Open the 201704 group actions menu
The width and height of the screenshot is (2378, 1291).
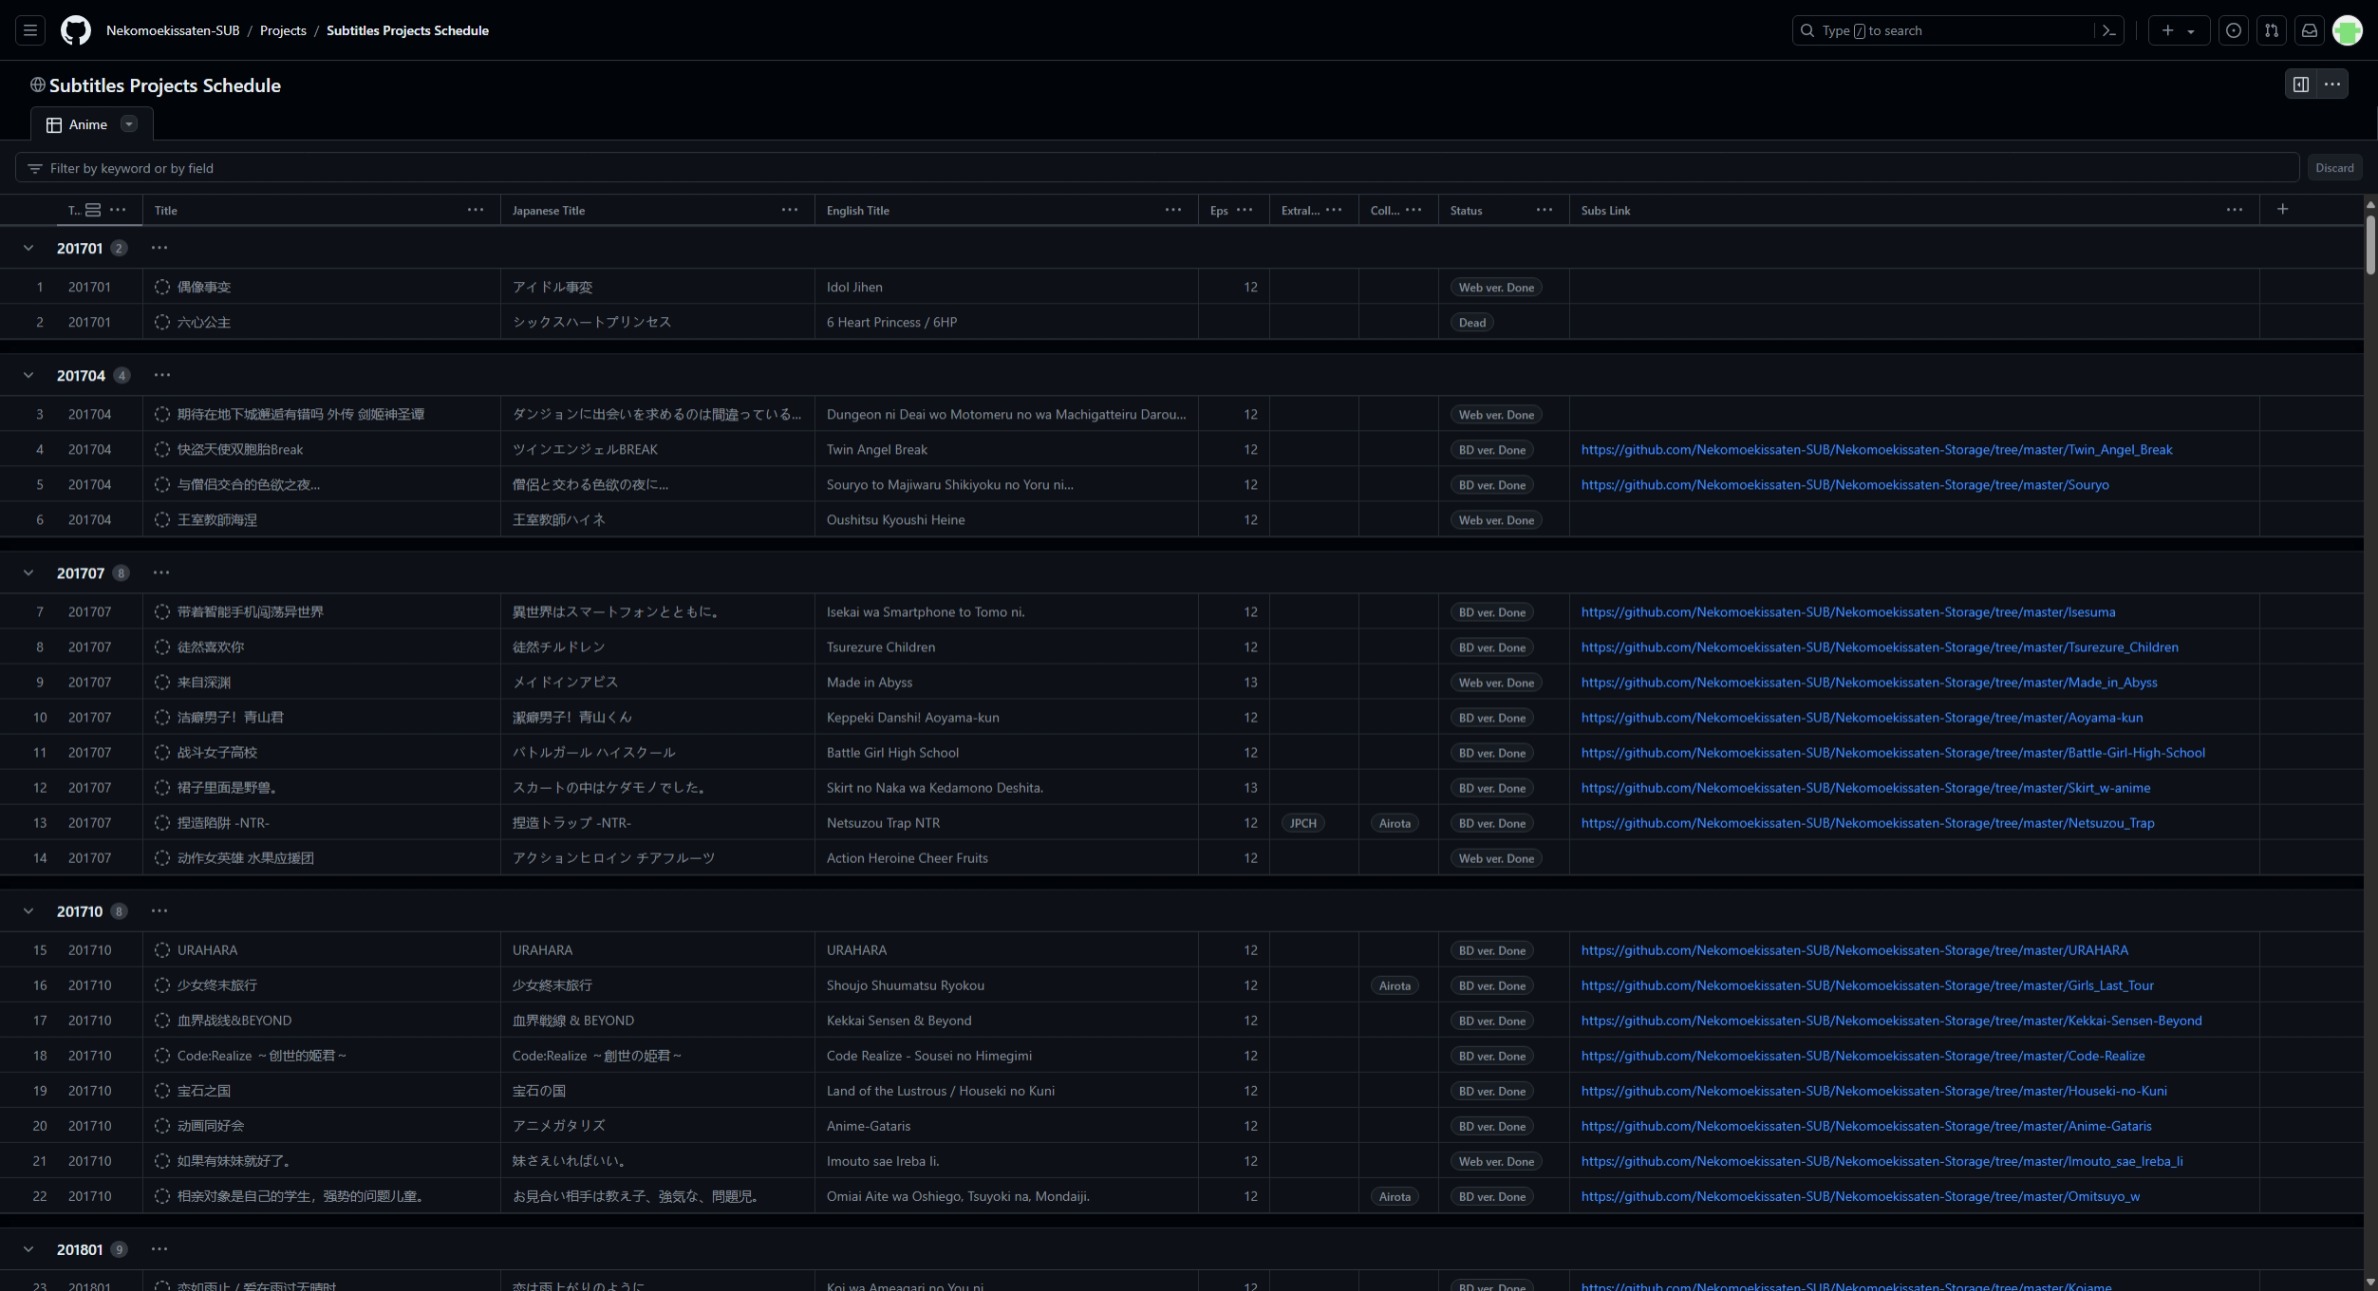tap(162, 375)
